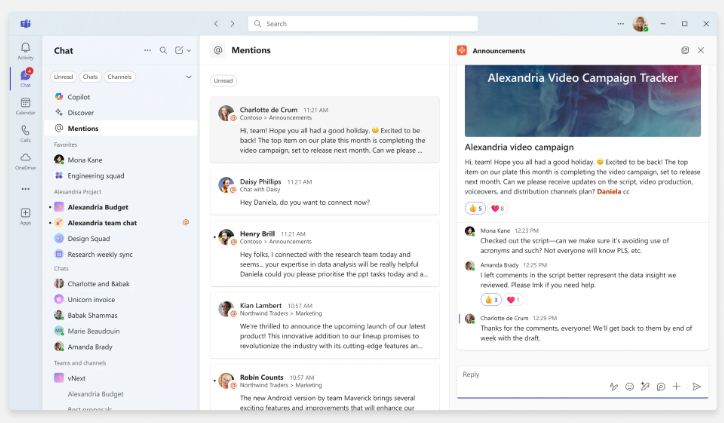The height and width of the screenshot is (423, 724).
Task: Click the search icon in Chat header
Action: [164, 50]
